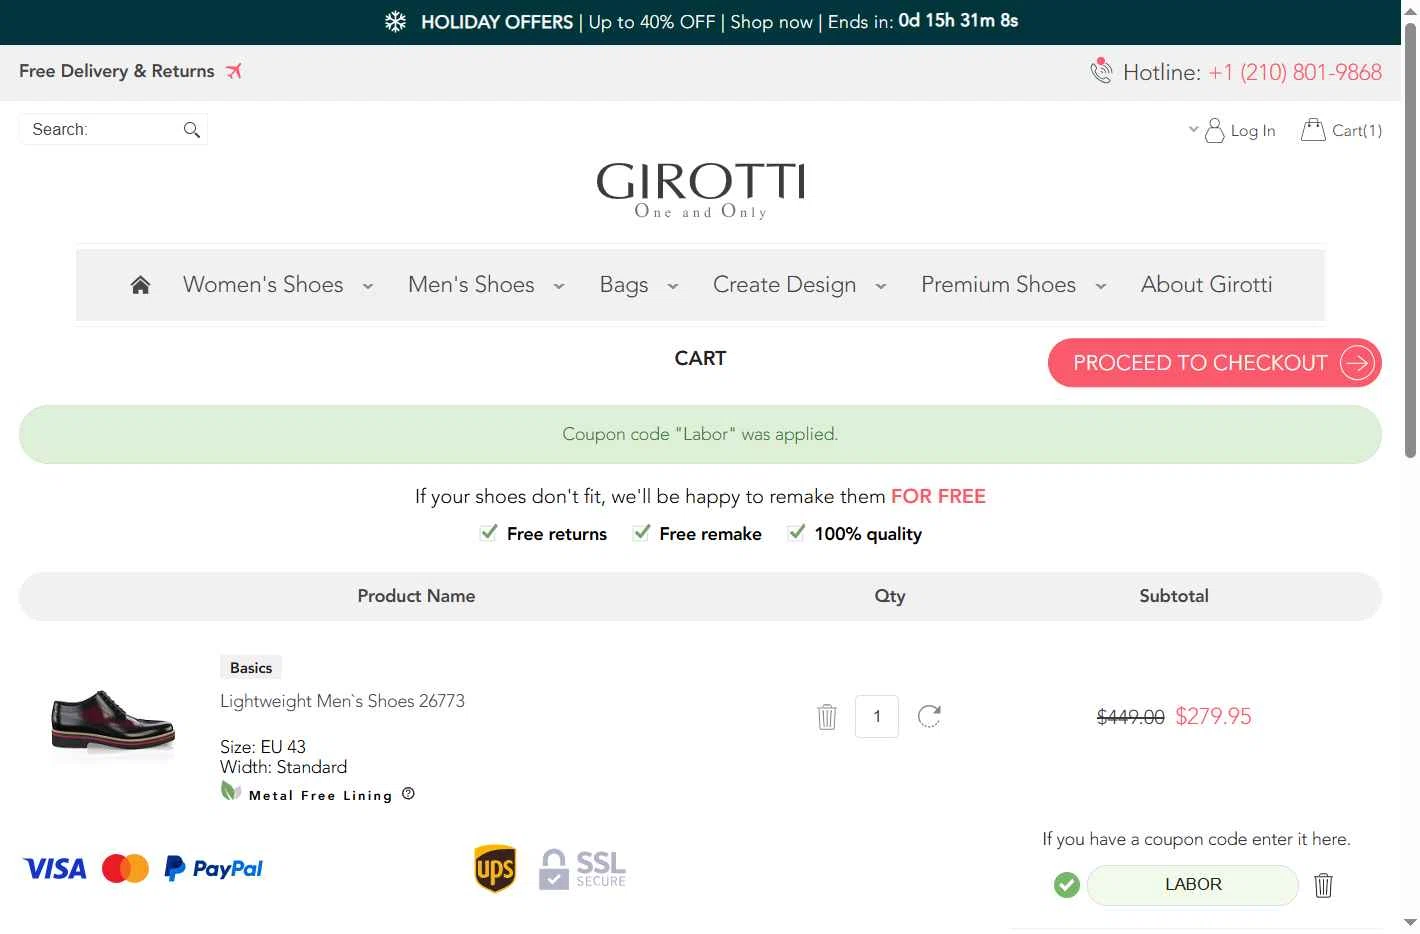Expand Women's Shoes menu chevron
Screen dimensions: 1420x934
pos(368,286)
